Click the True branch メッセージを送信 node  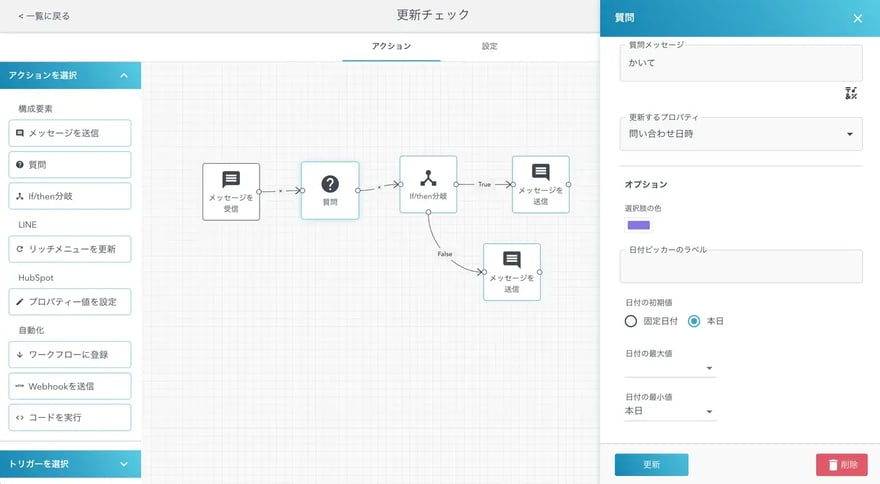pyautogui.click(x=540, y=184)
